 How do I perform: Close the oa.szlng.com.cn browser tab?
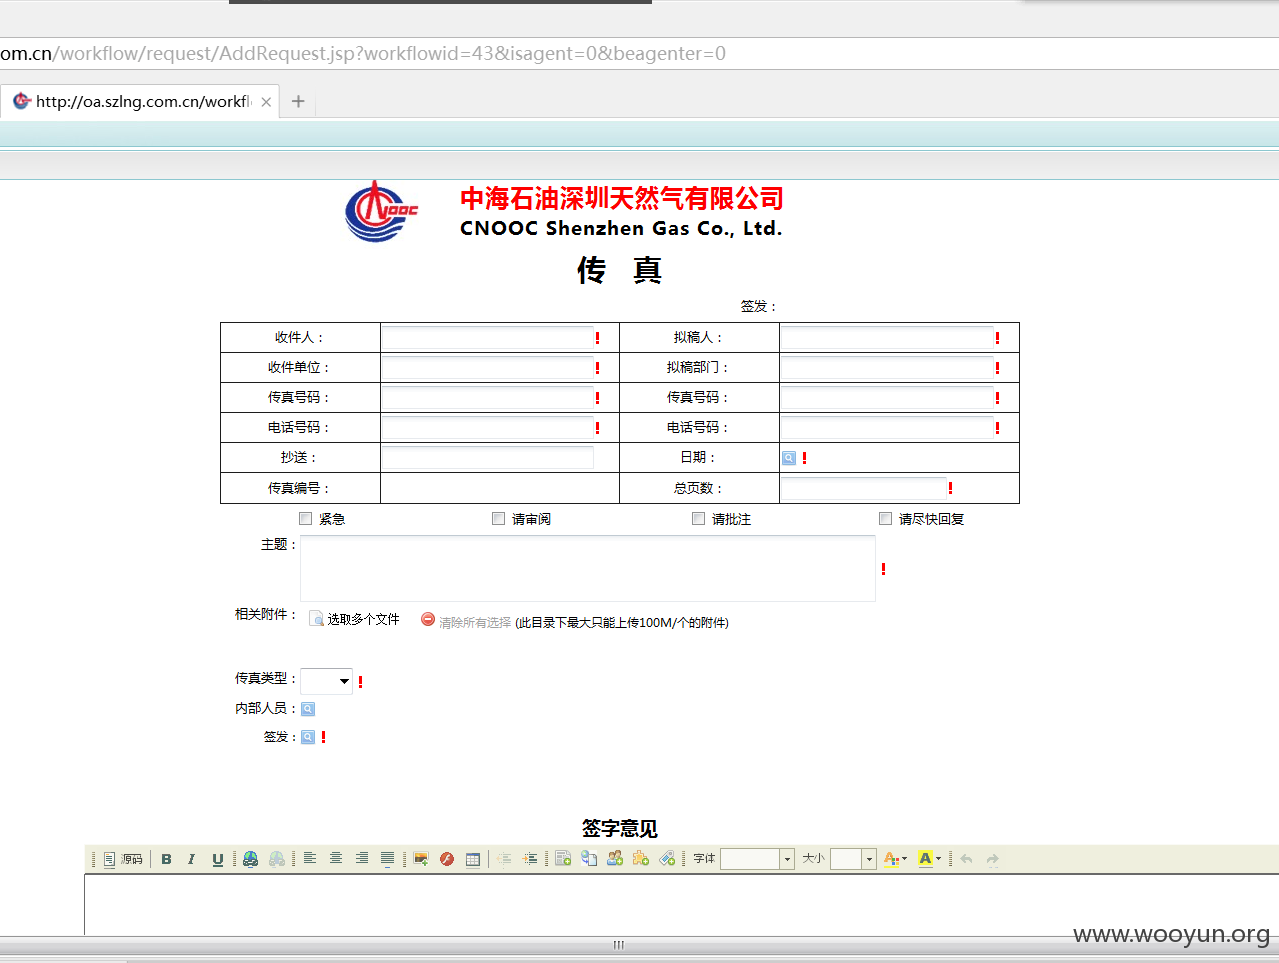pos(266,102)
